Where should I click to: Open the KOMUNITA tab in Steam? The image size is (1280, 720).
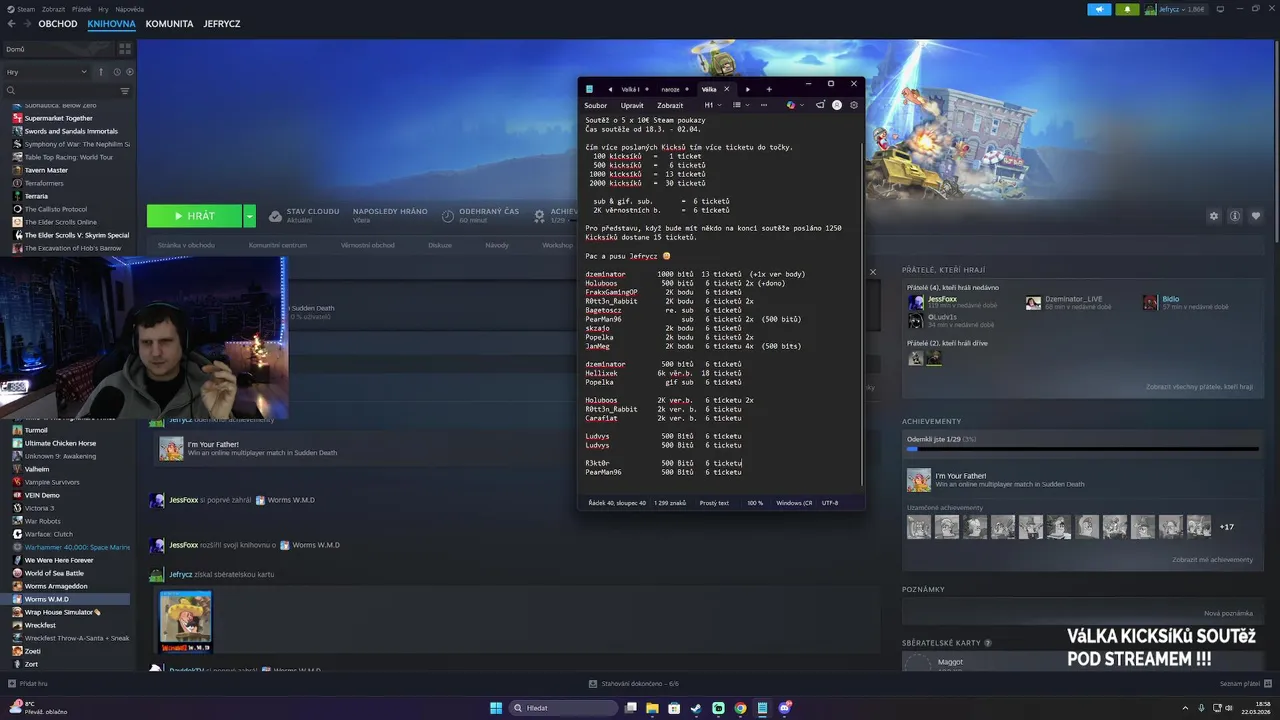[x=169, y=23]
